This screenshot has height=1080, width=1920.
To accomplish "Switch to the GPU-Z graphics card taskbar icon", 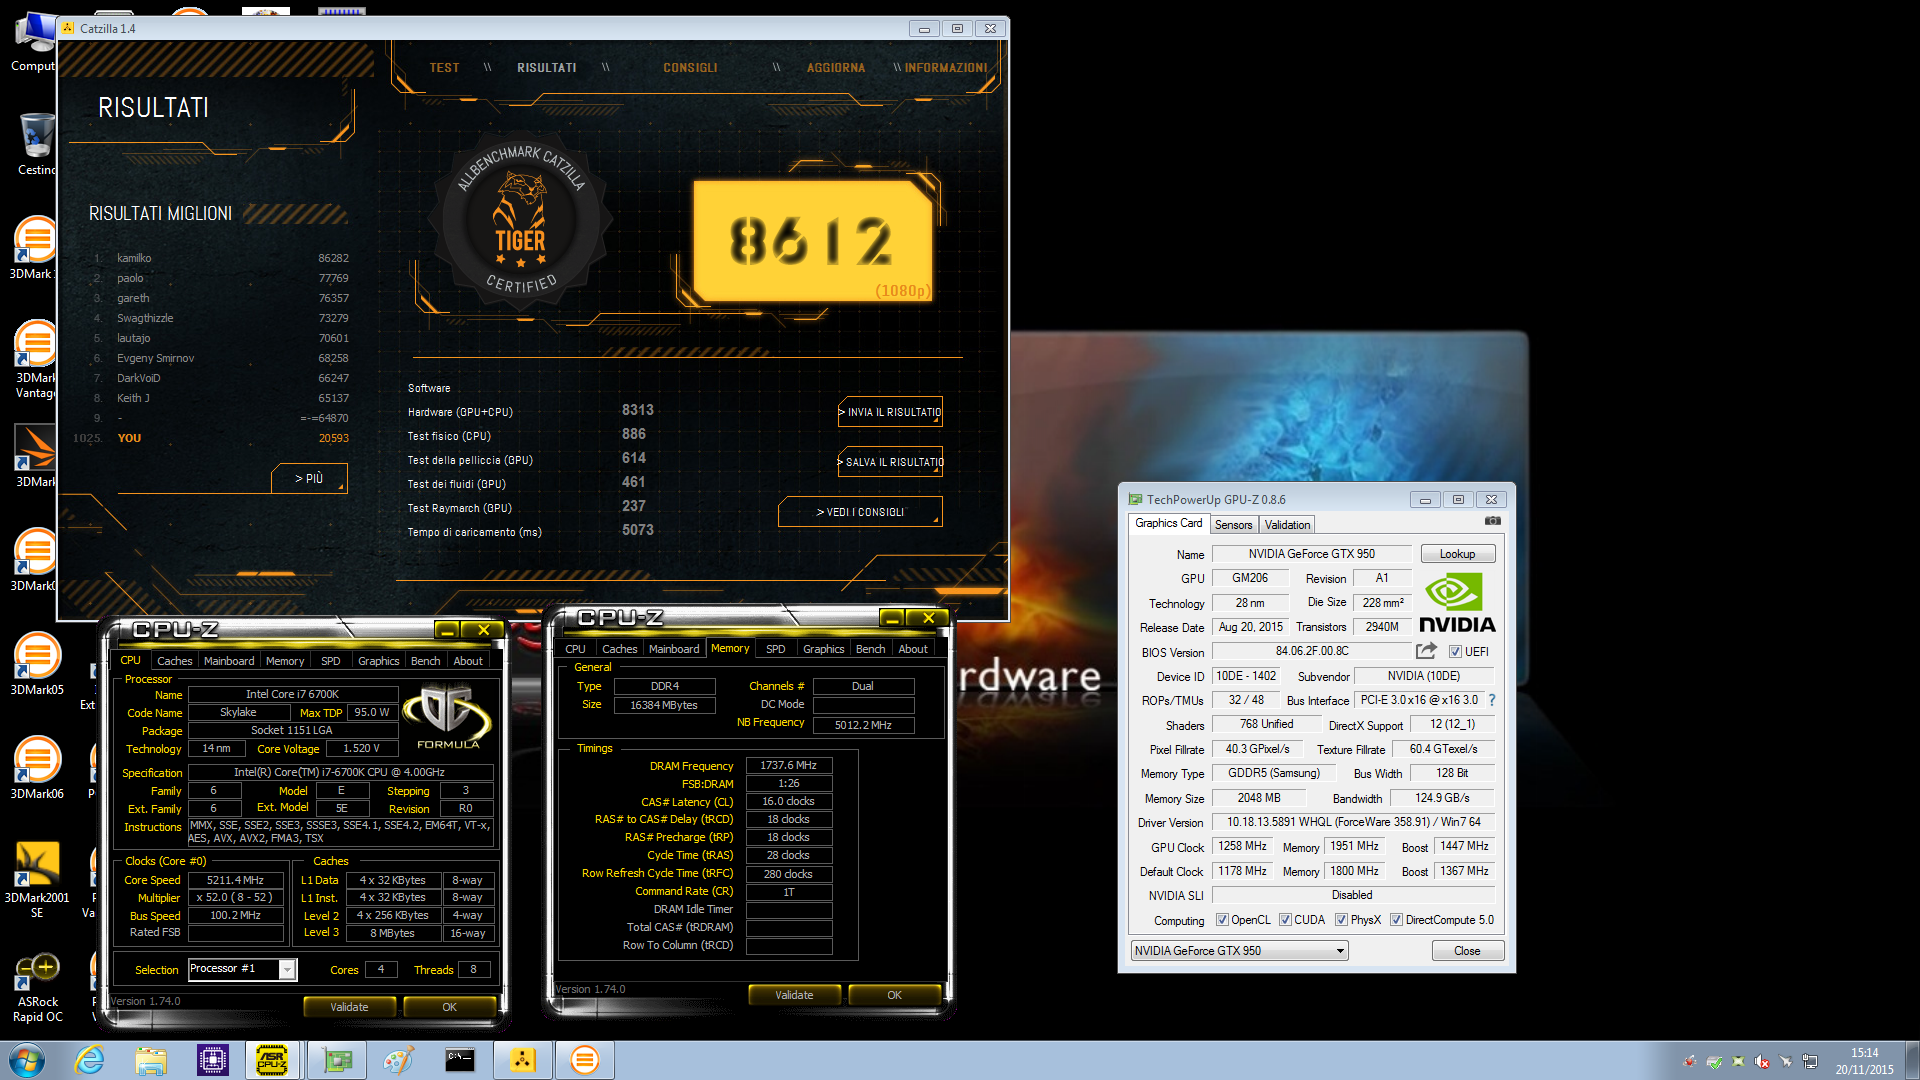I will pos(337,1060).
